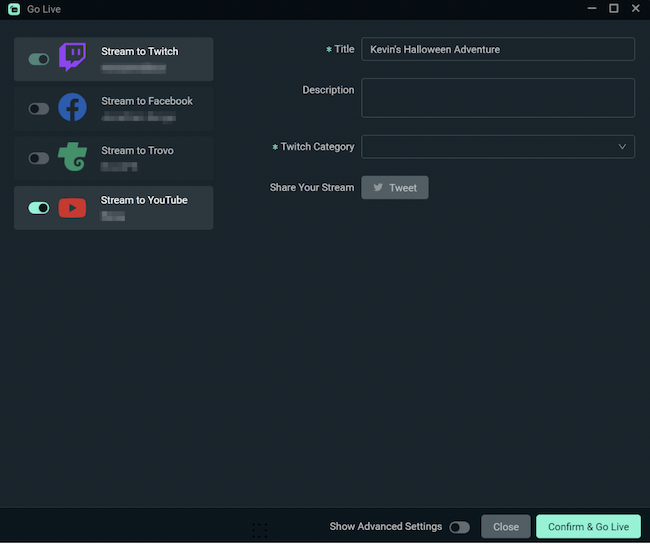650x544 pixels.
Task: Click the Tweet button
Action: tap(395, 187)
